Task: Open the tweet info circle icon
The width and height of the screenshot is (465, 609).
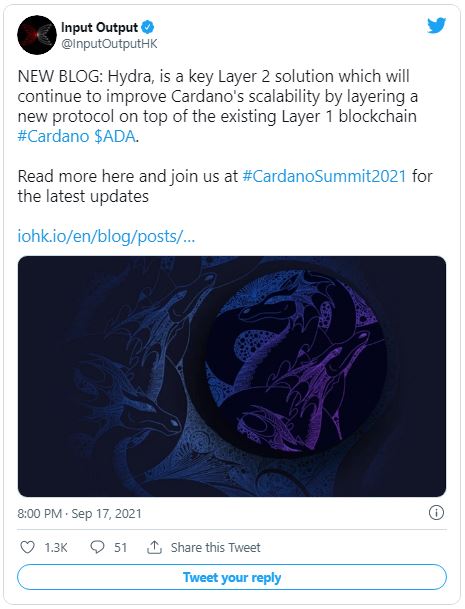Action: (x=436, y=513)
